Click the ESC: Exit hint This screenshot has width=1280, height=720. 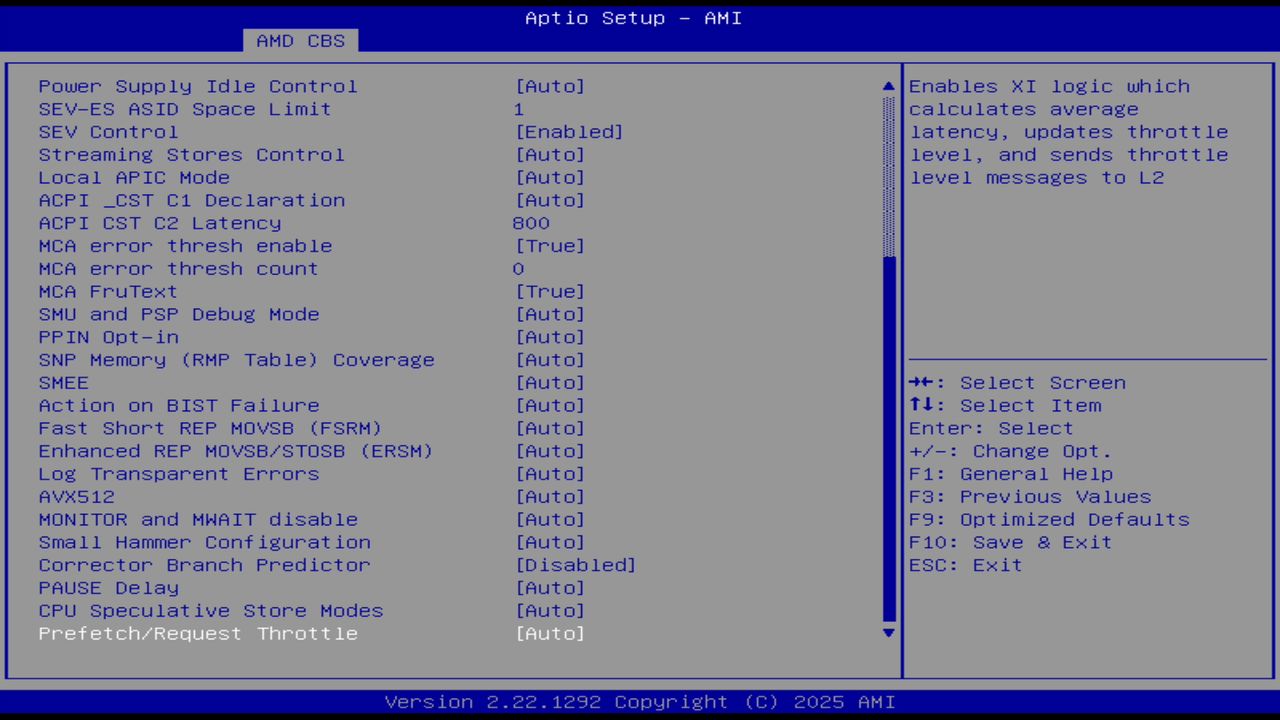pyautogui.click(x=966, y=566)
